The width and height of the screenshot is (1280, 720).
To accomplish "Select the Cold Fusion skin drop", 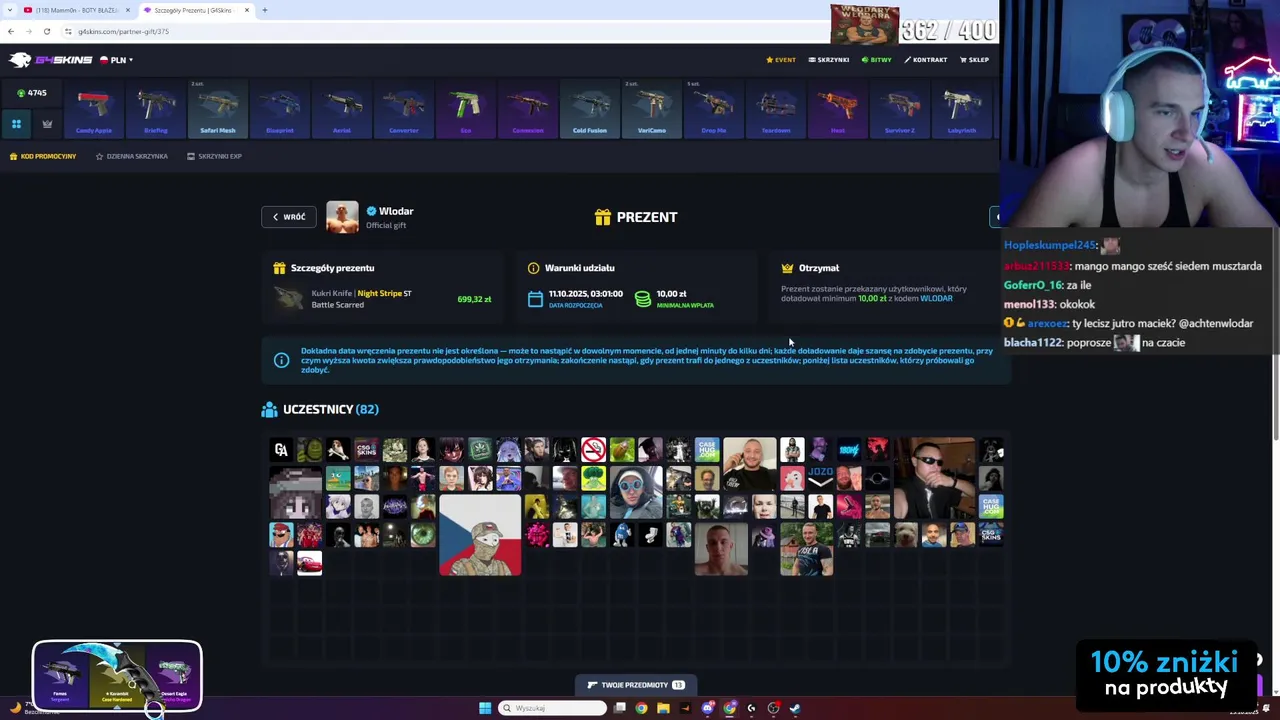I will [590, 108].
